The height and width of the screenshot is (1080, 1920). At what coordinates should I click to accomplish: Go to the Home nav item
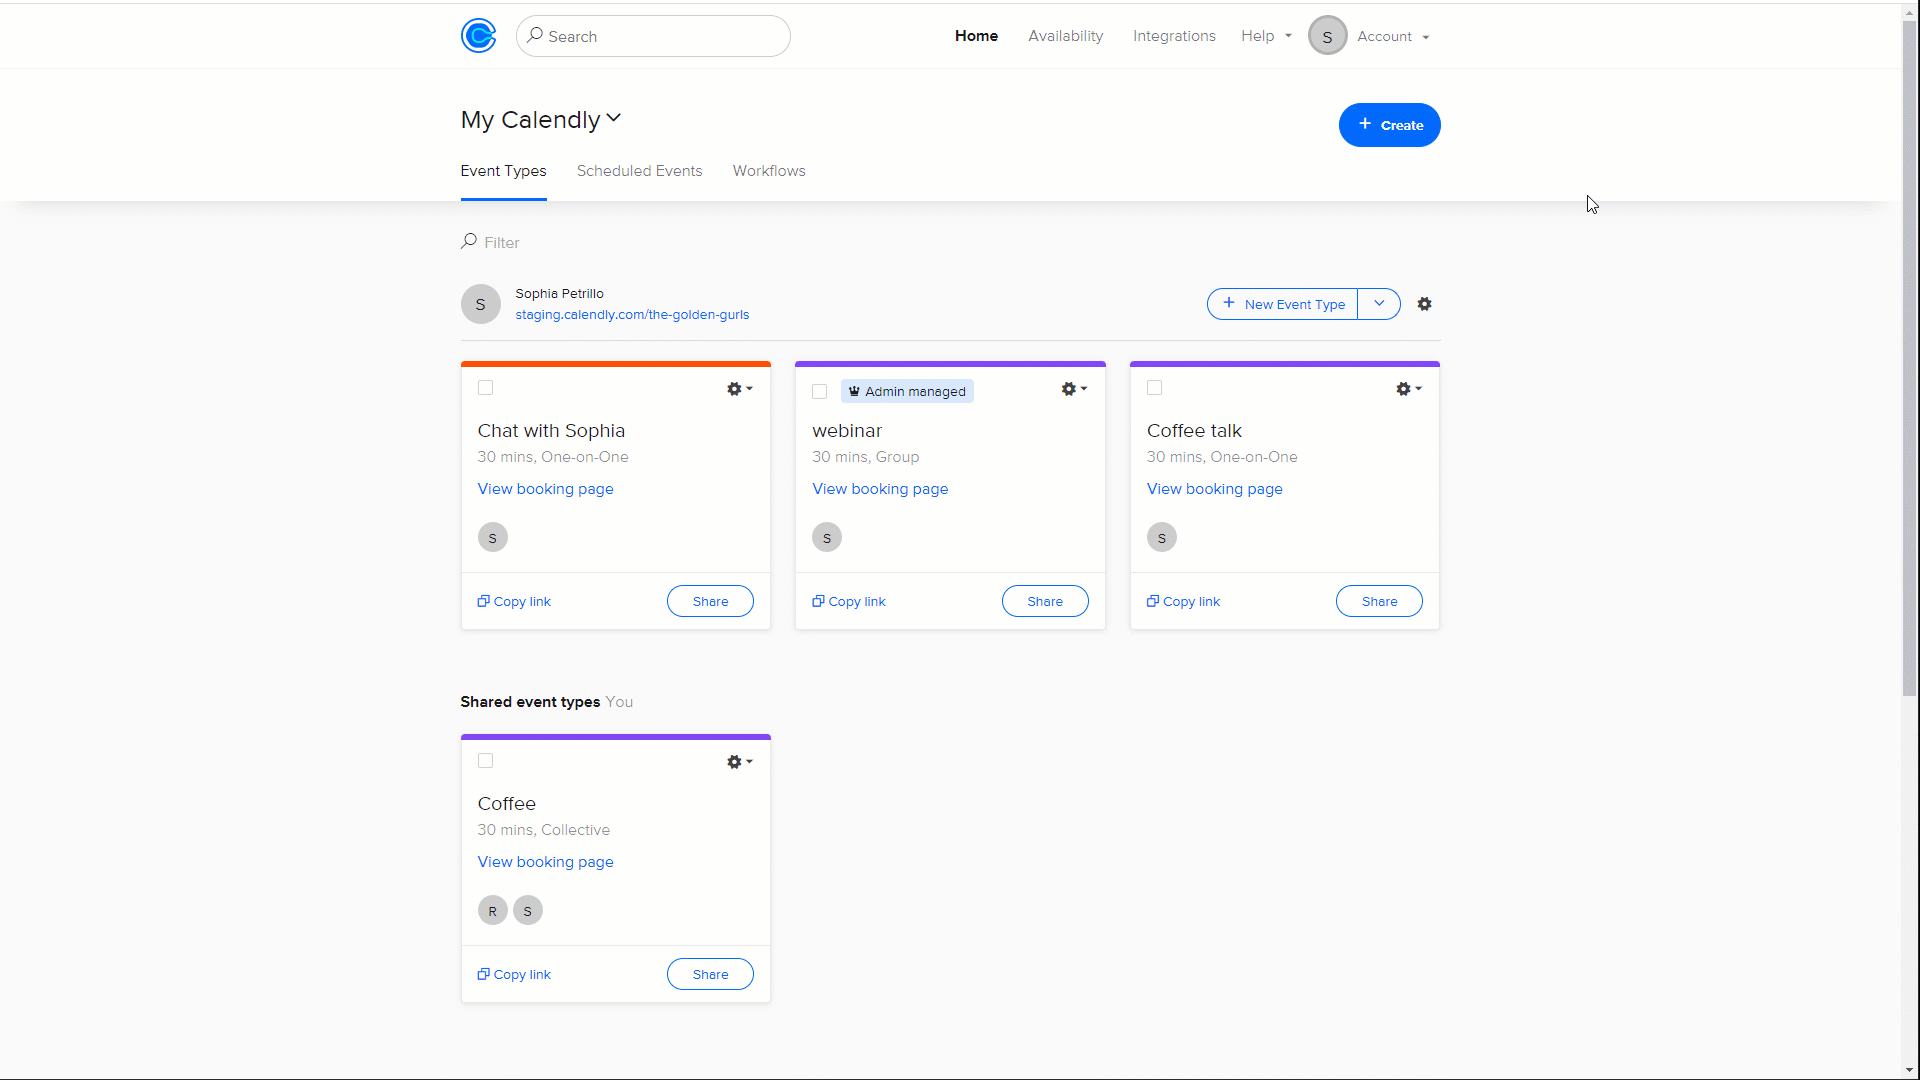[x=976, y=36]
